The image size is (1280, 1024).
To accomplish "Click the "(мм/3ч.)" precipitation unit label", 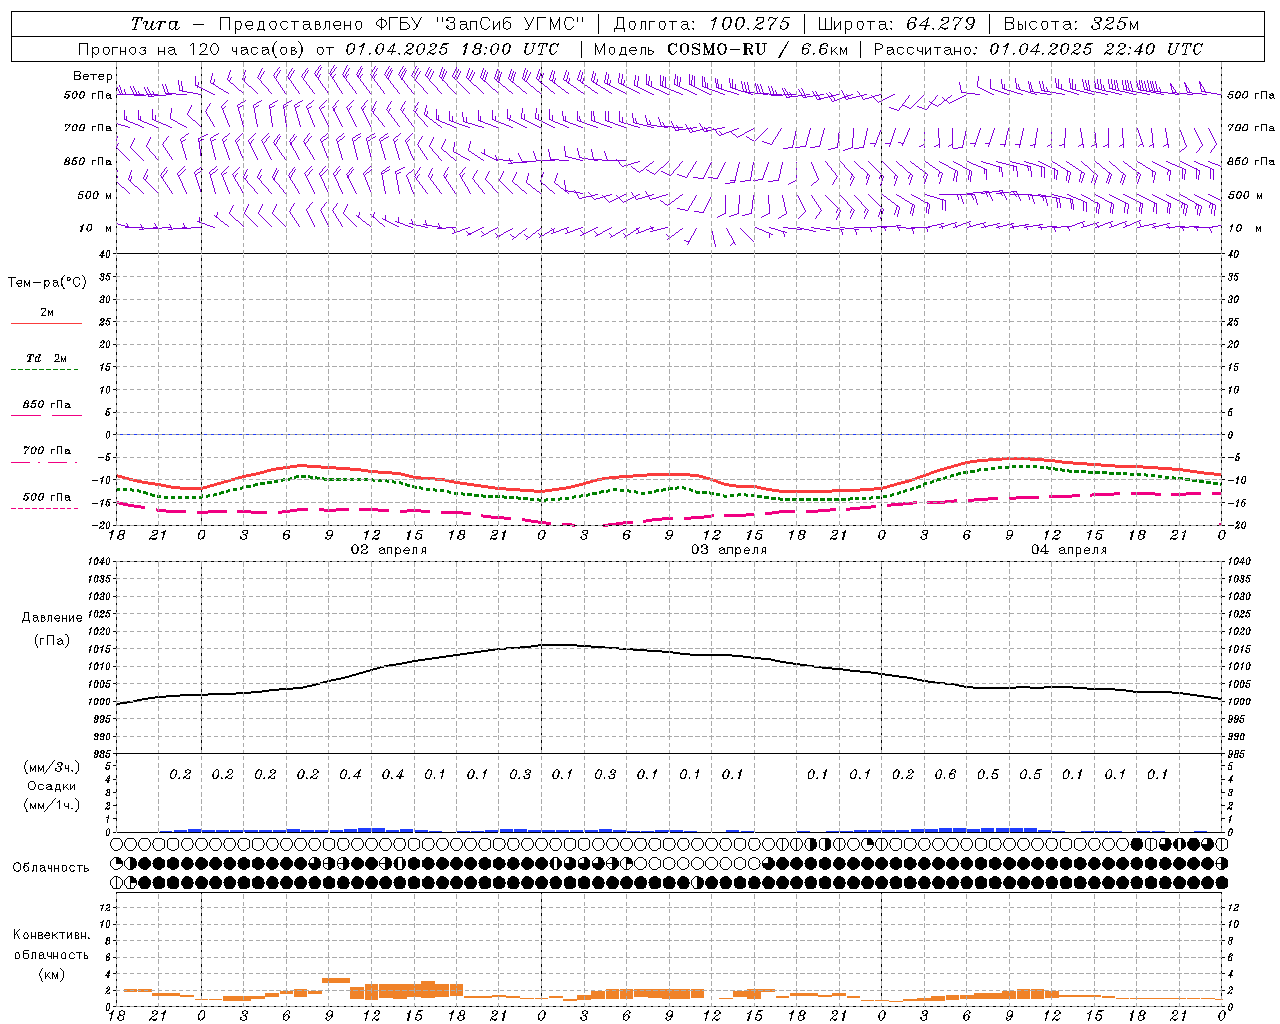I will (x=52, y=767).
